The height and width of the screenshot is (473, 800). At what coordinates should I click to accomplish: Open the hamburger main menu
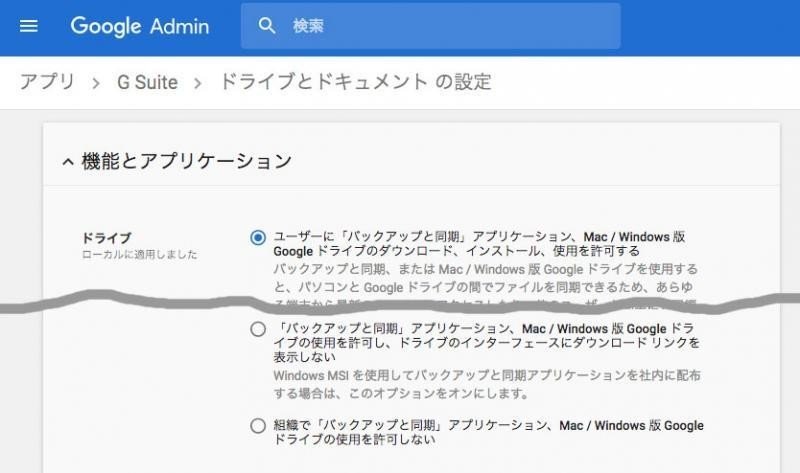[29, 26]
